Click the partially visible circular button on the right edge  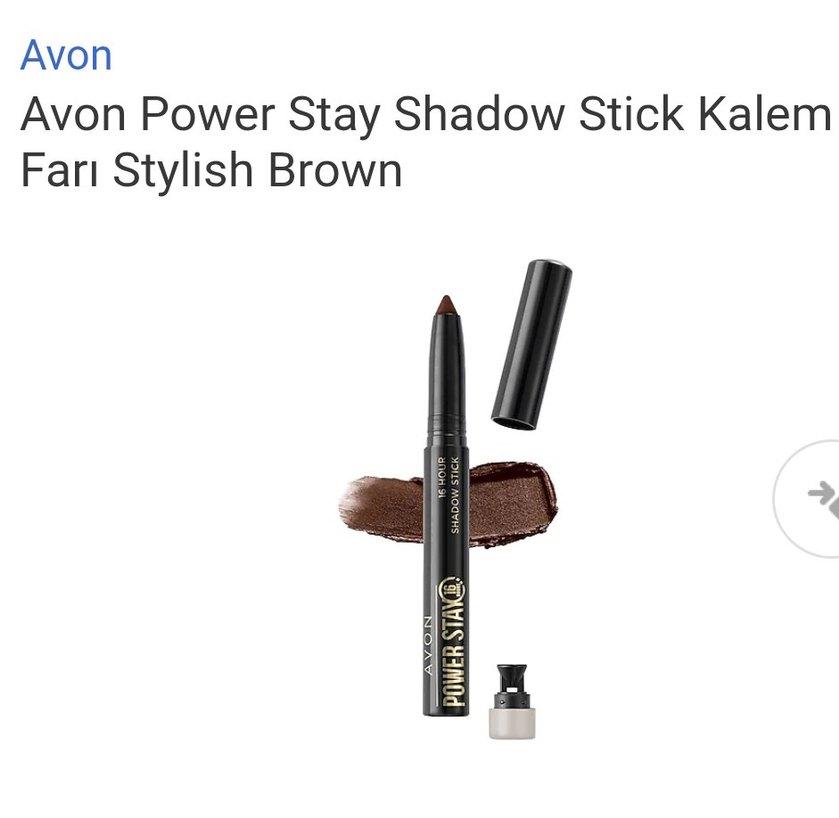tap(806, 499)
